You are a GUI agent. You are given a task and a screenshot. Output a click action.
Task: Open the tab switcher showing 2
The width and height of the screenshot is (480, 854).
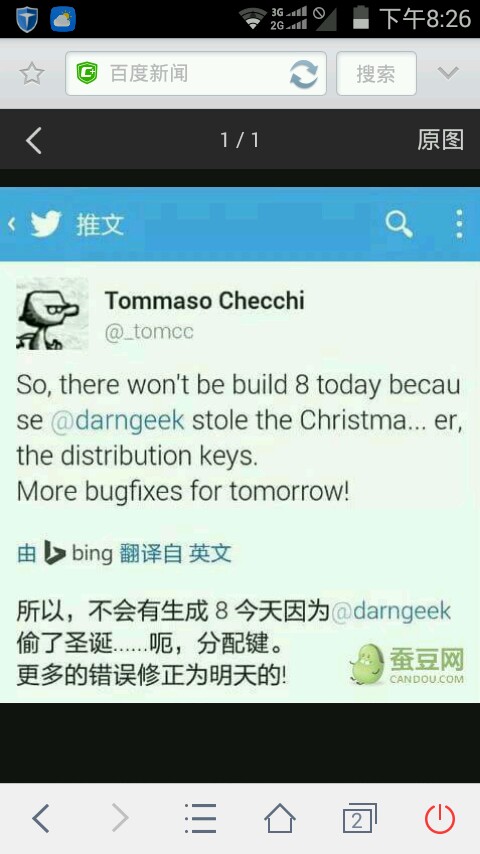pyautogui.click(x=359, y=818)
